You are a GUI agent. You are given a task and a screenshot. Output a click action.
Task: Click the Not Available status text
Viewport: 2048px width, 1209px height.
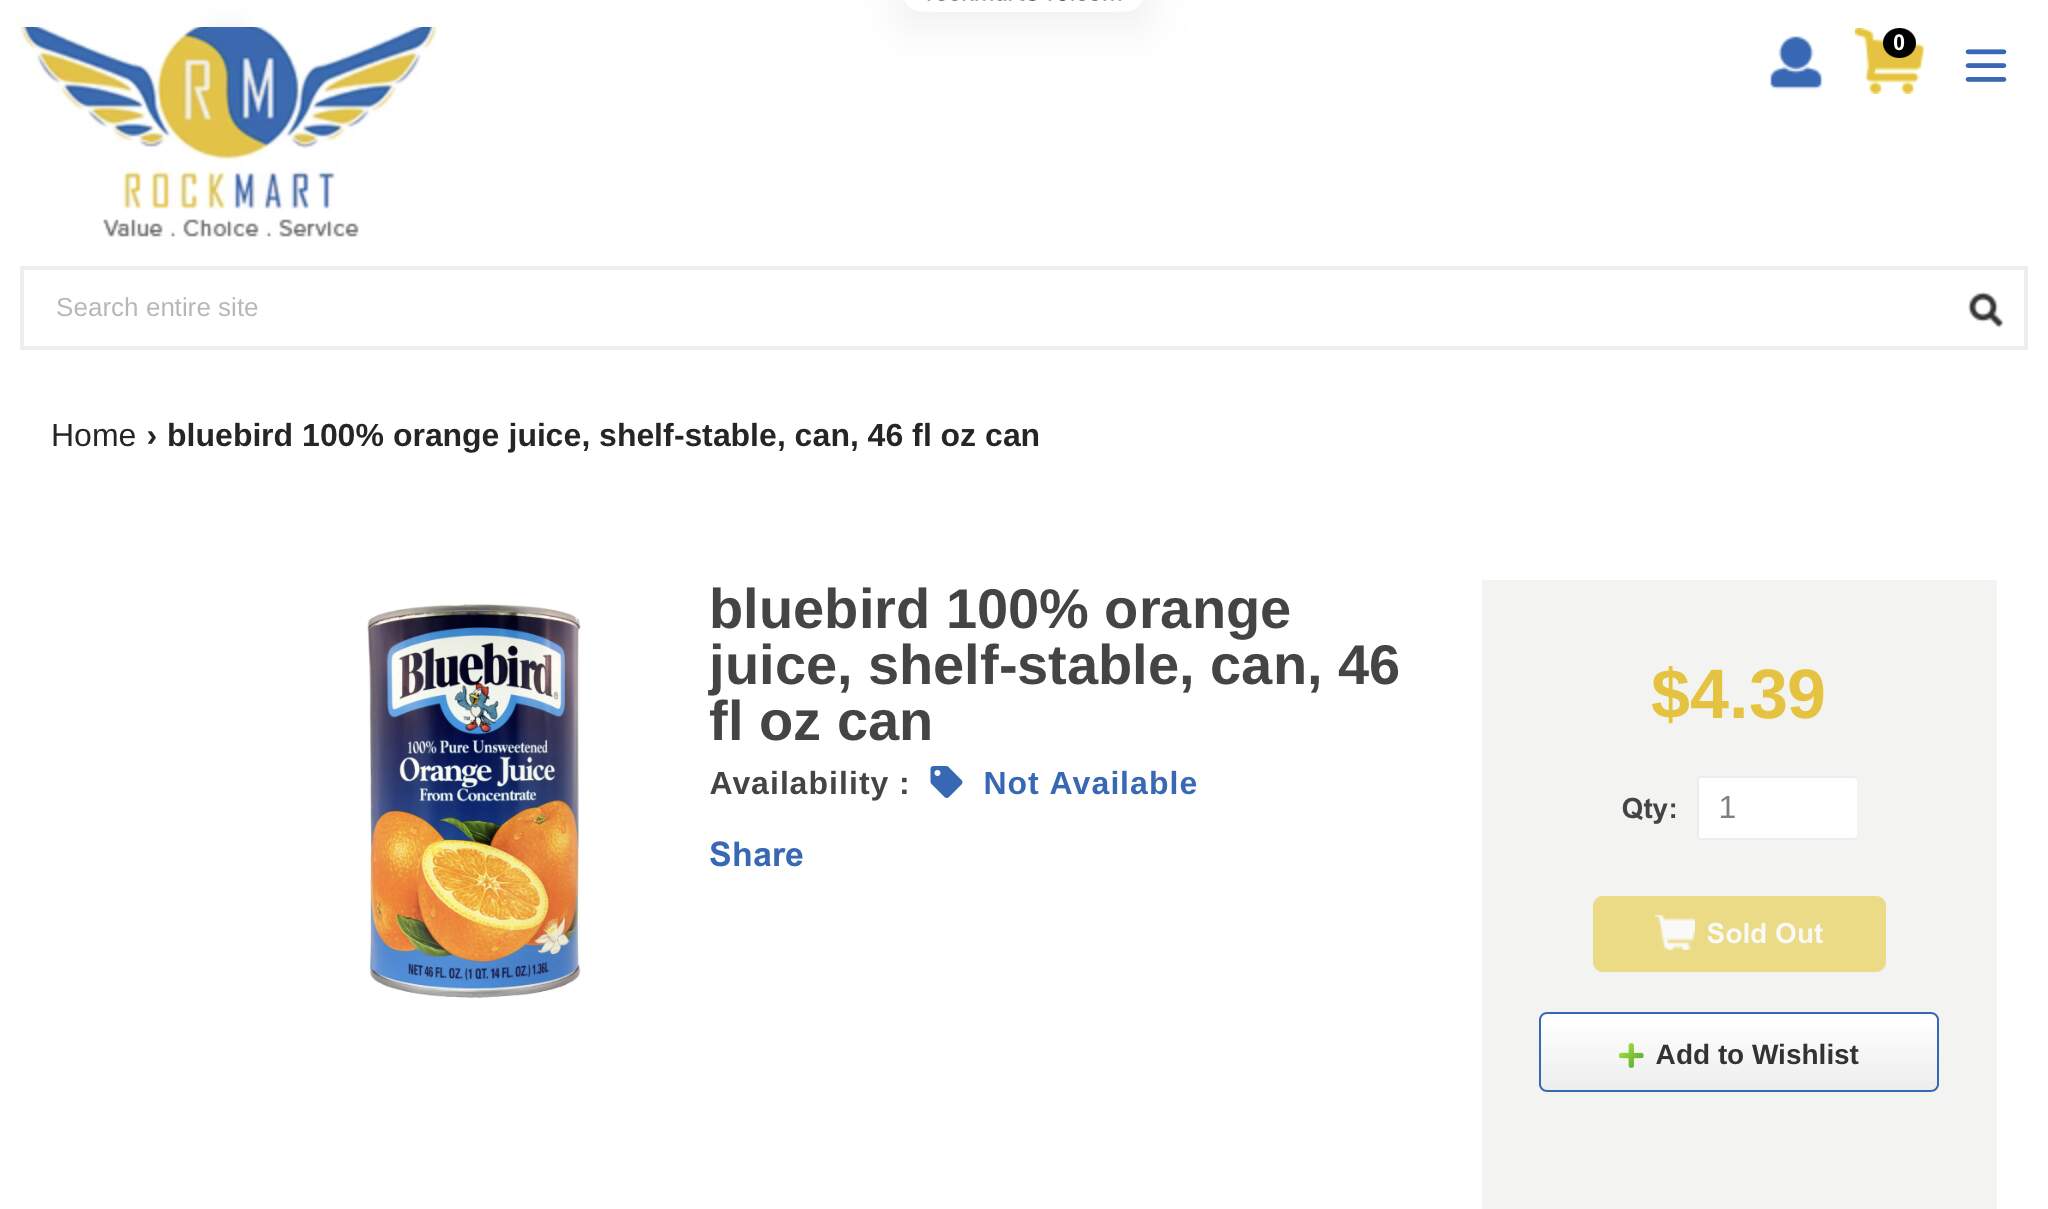point(1090,783)
